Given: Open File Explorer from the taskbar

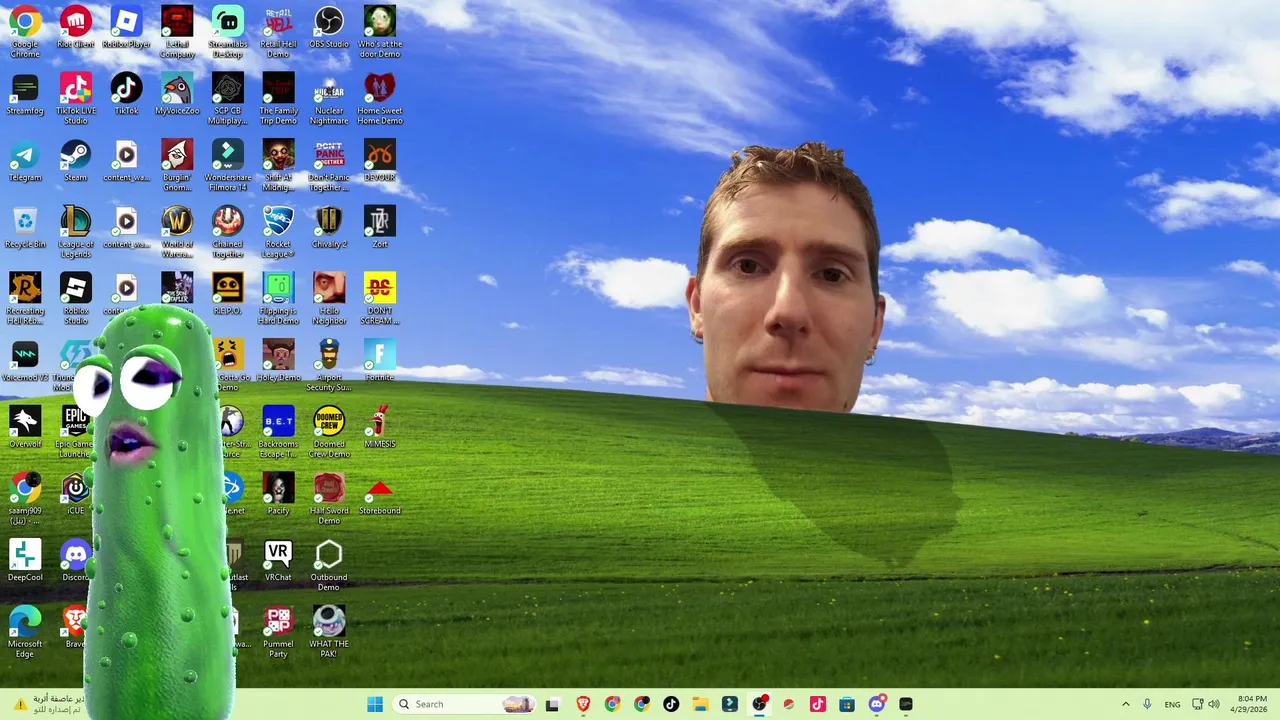Looking at the screenshot, I should (x=700, y=704).
